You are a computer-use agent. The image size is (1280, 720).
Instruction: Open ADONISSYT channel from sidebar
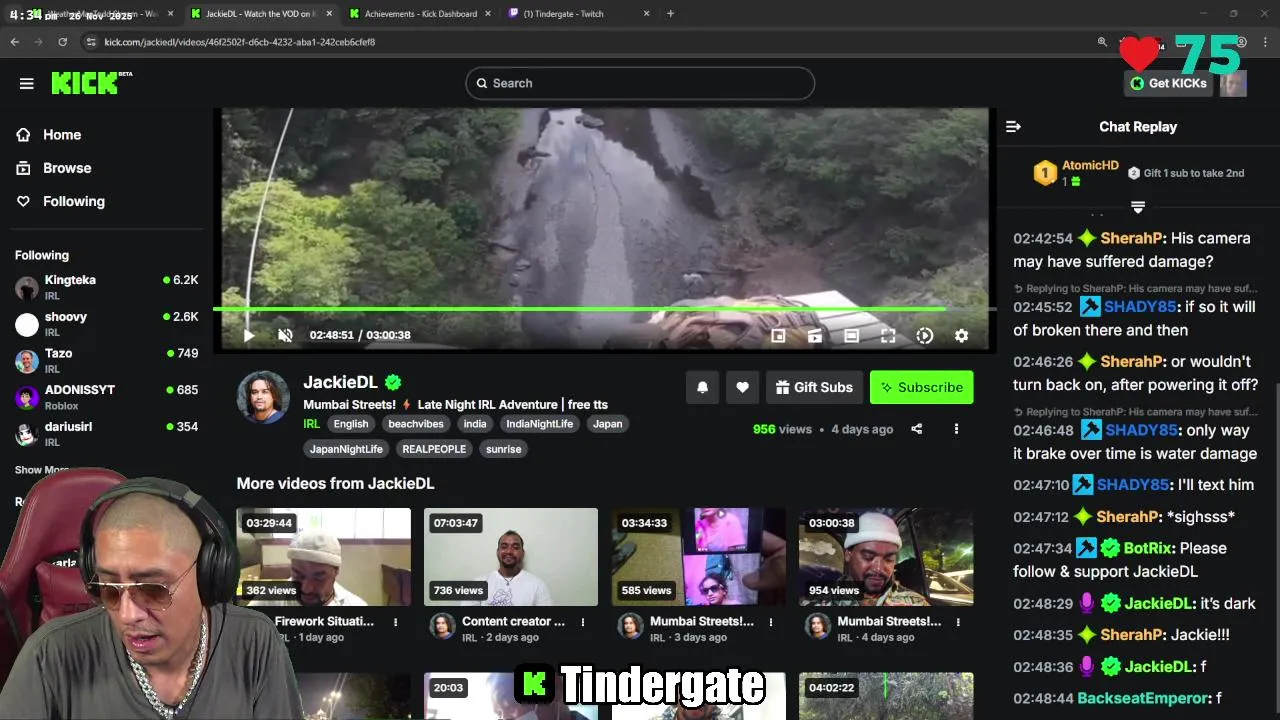[106, 397]
